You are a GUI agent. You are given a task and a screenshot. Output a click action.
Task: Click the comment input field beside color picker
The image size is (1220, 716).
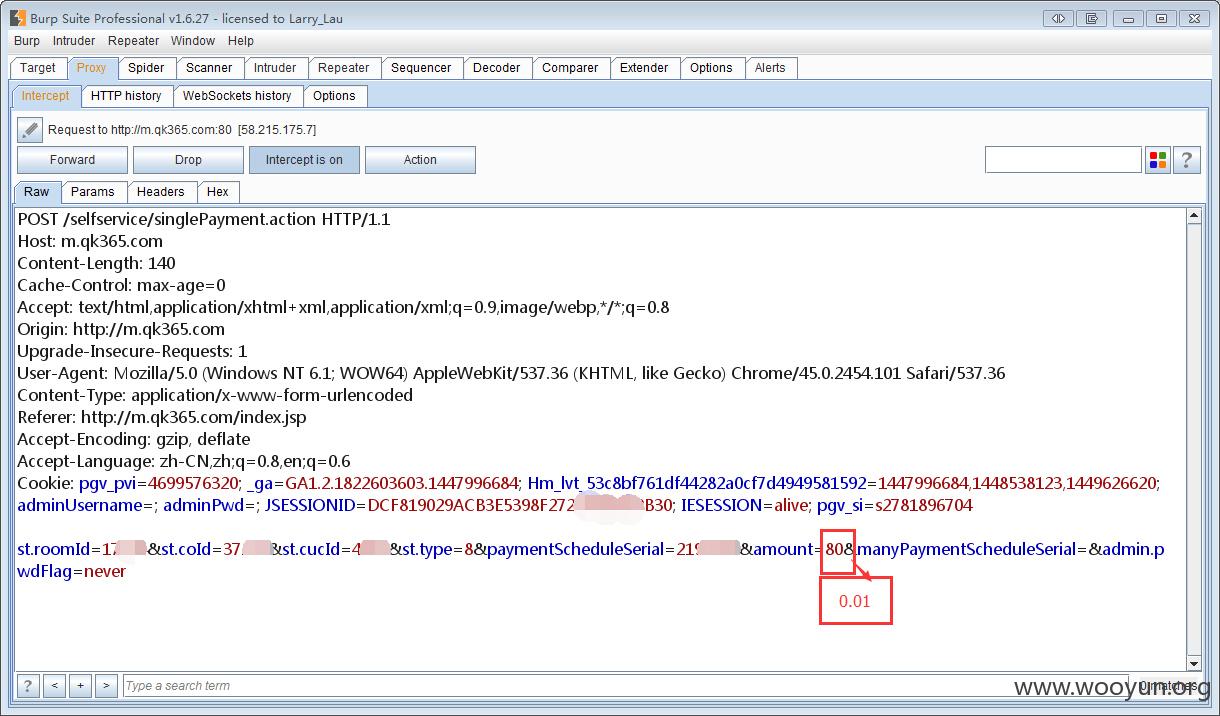[1063, 160]
